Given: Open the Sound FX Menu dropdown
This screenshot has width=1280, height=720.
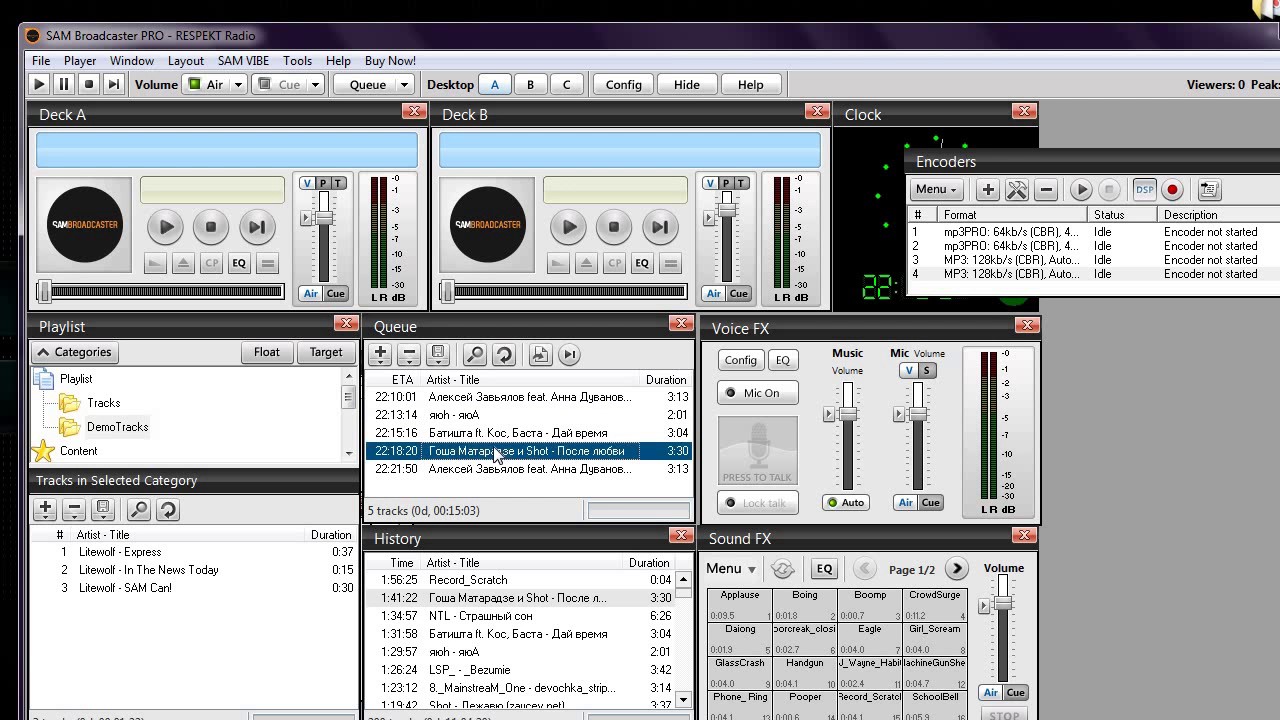Looking at the screenshot, I should [731, 569].
